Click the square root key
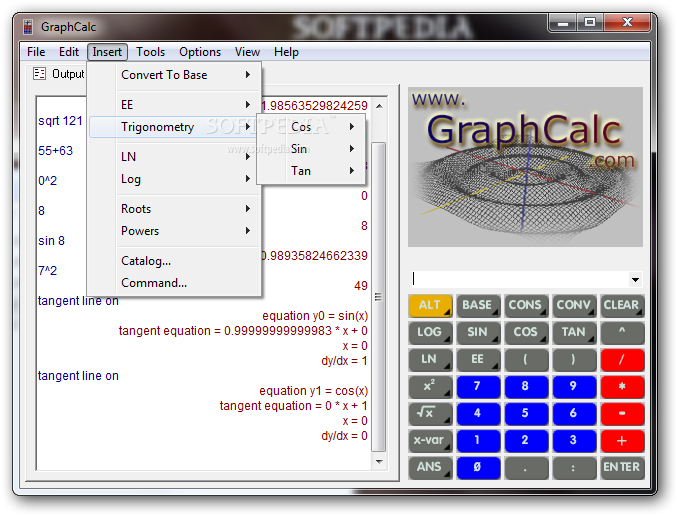 [x=430, y=413]
